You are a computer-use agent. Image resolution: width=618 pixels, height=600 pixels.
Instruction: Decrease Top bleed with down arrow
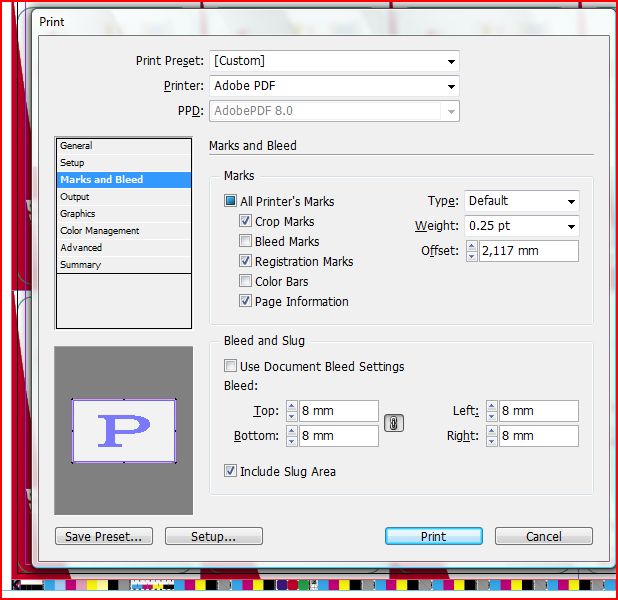point(291,416)
